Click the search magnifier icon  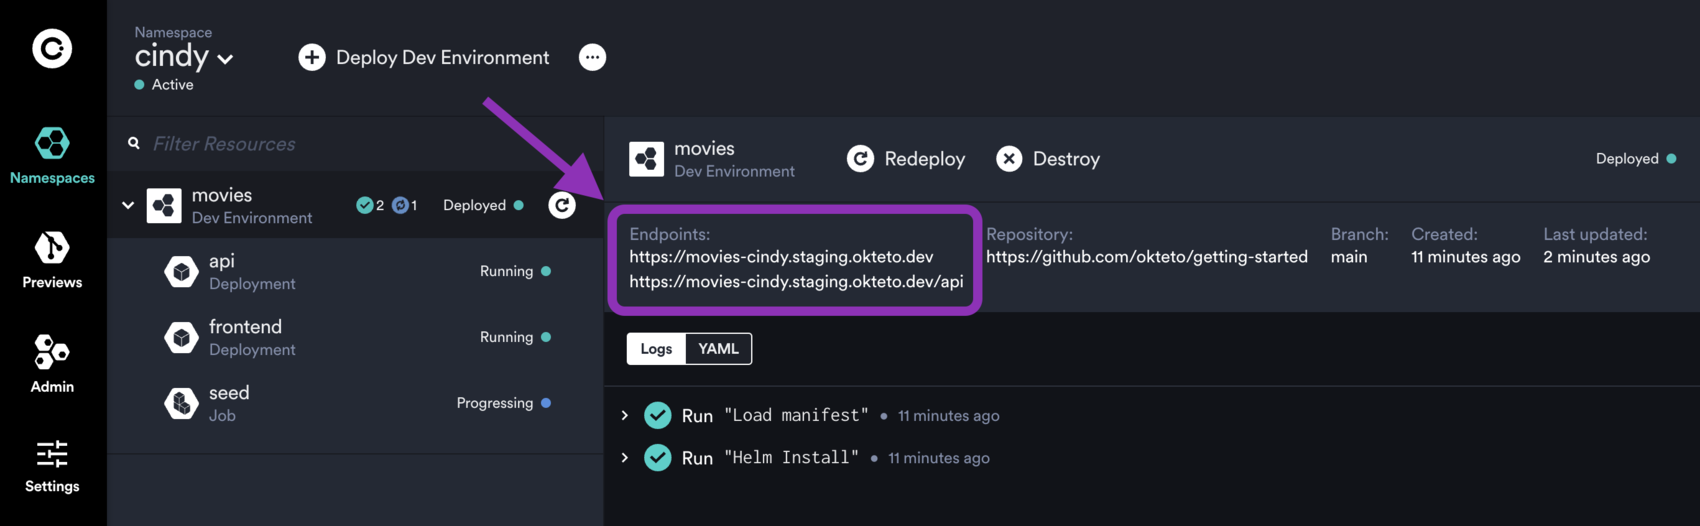tap(133, 143)
